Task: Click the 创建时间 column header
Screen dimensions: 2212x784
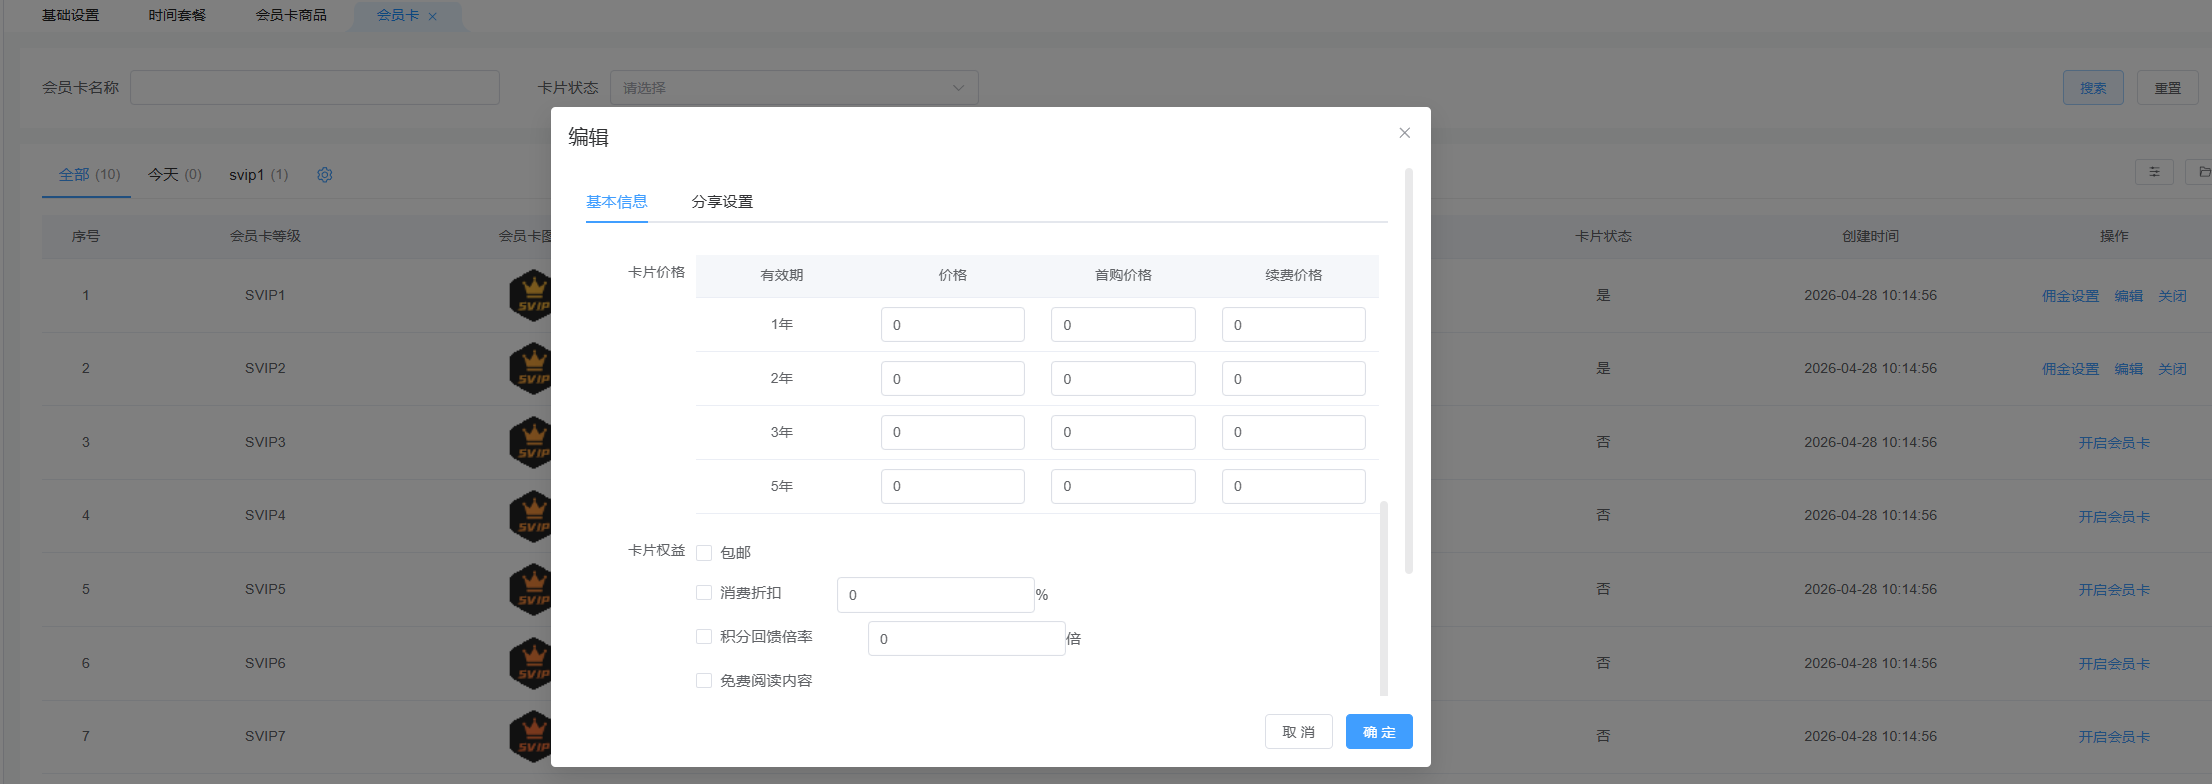Action: (x=1870, y=237)
